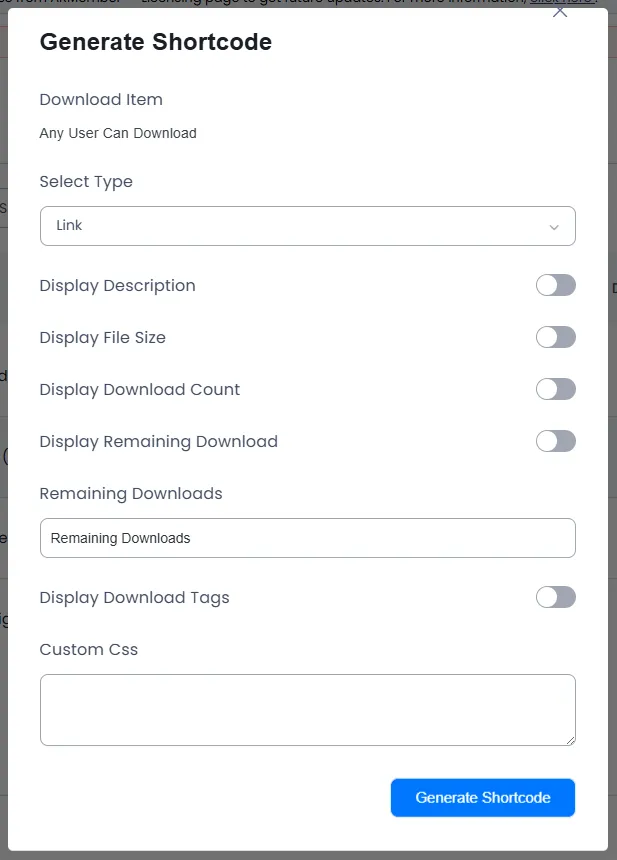Image resolution: width=617 pixels, height=860 pixels.
Task: Switch on Display Remaining Download
Action: click(x=555, y=441)
